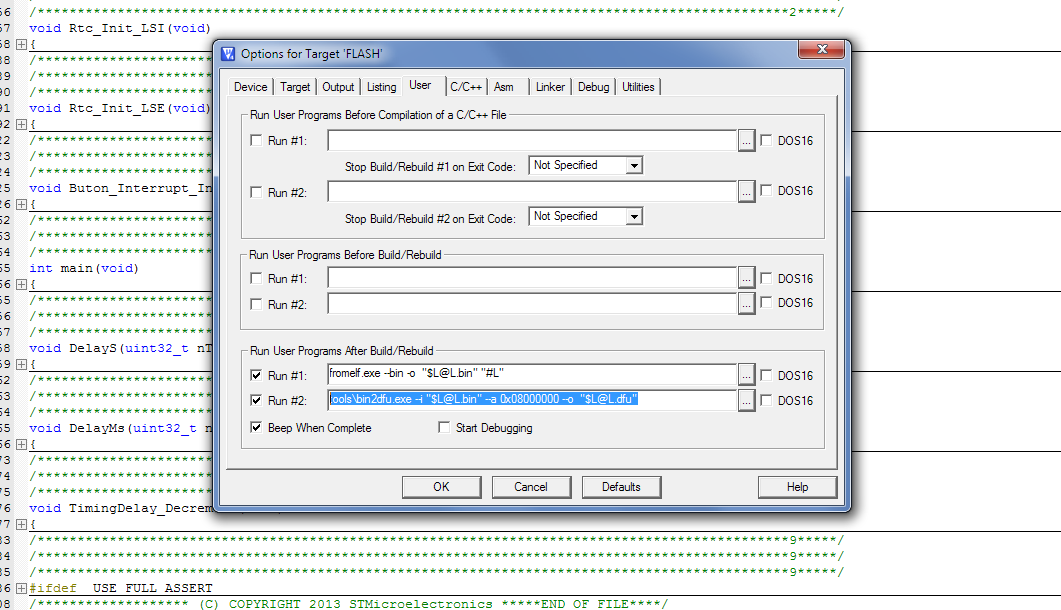Image resolution: width=1061 pixels, height=610 pixels.
Task: Expand the DelayMs function fold in the editor
Action: point(21,444)
